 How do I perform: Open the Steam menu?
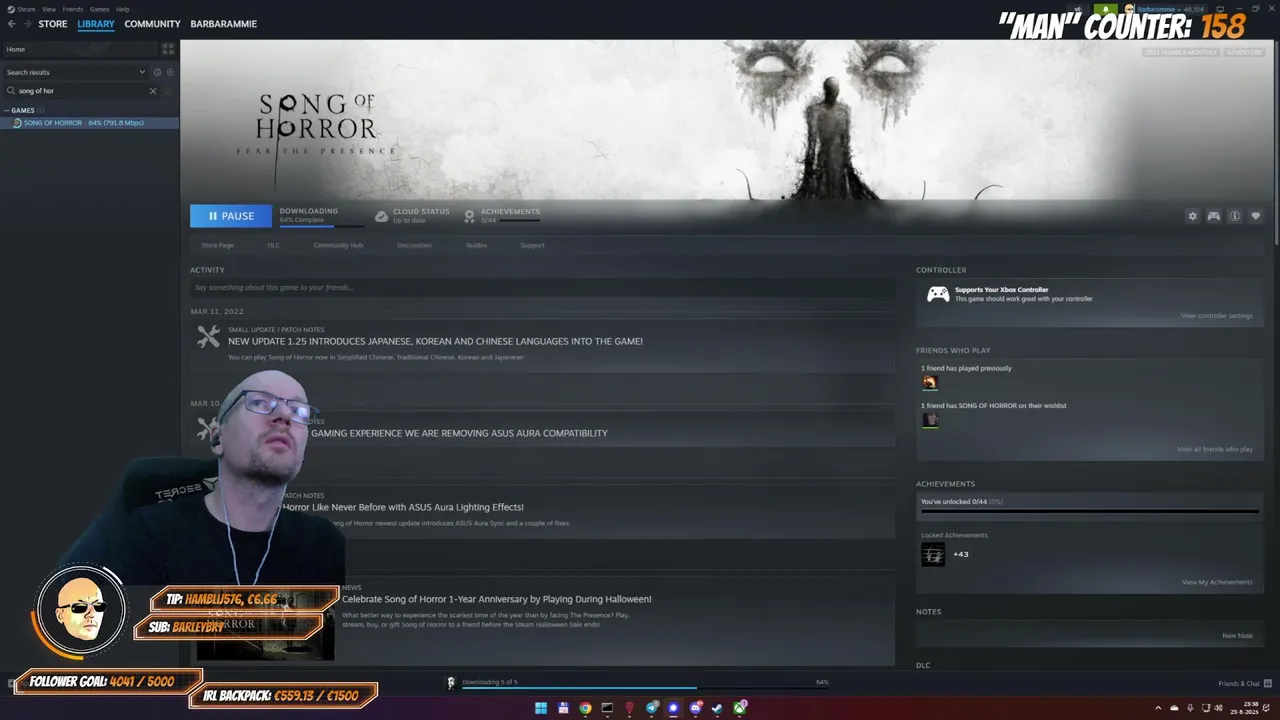tap(26, 9)
